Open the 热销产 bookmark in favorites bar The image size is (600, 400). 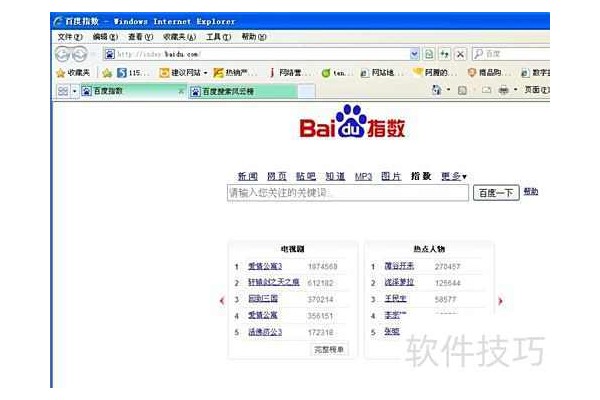coord(235,73)
